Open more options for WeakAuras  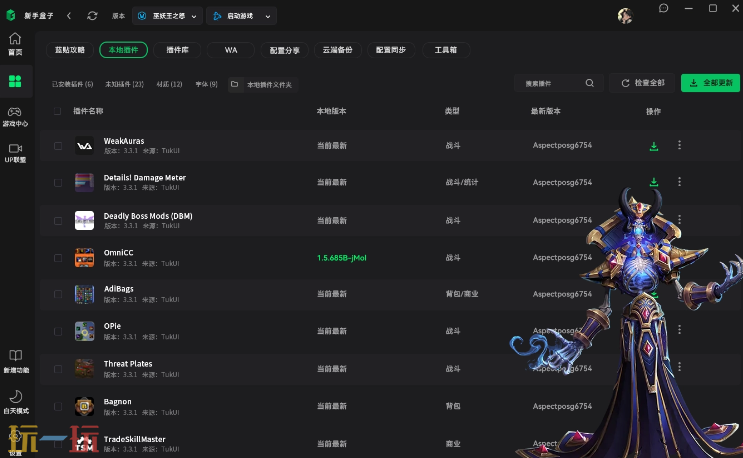tap(680, 145)
